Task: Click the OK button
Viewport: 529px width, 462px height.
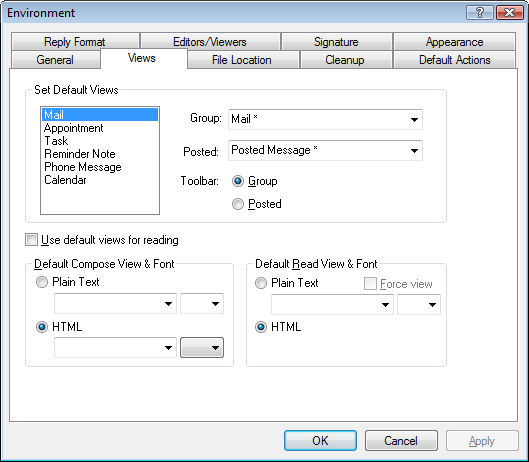Action: point(321,441)
